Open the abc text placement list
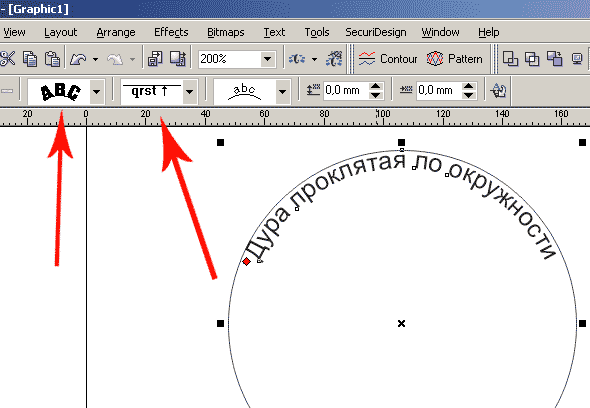This screenshot has height=408, width=590. pos(245,91)
